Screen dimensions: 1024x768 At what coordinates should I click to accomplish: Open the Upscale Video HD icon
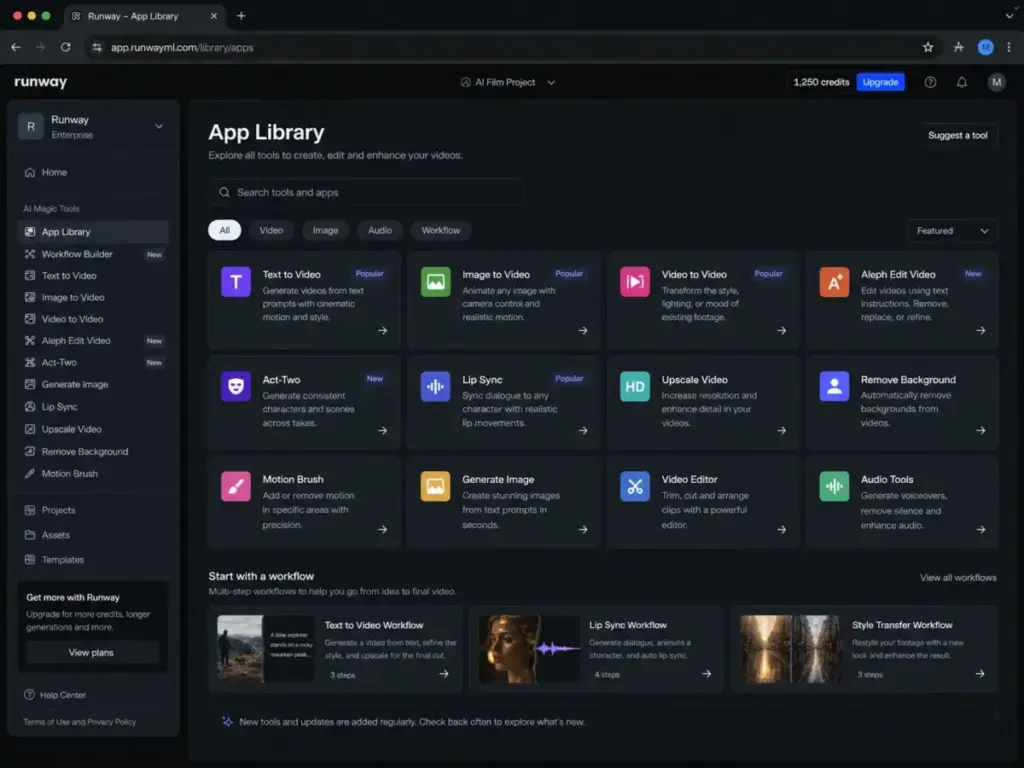tap(635, 387)
